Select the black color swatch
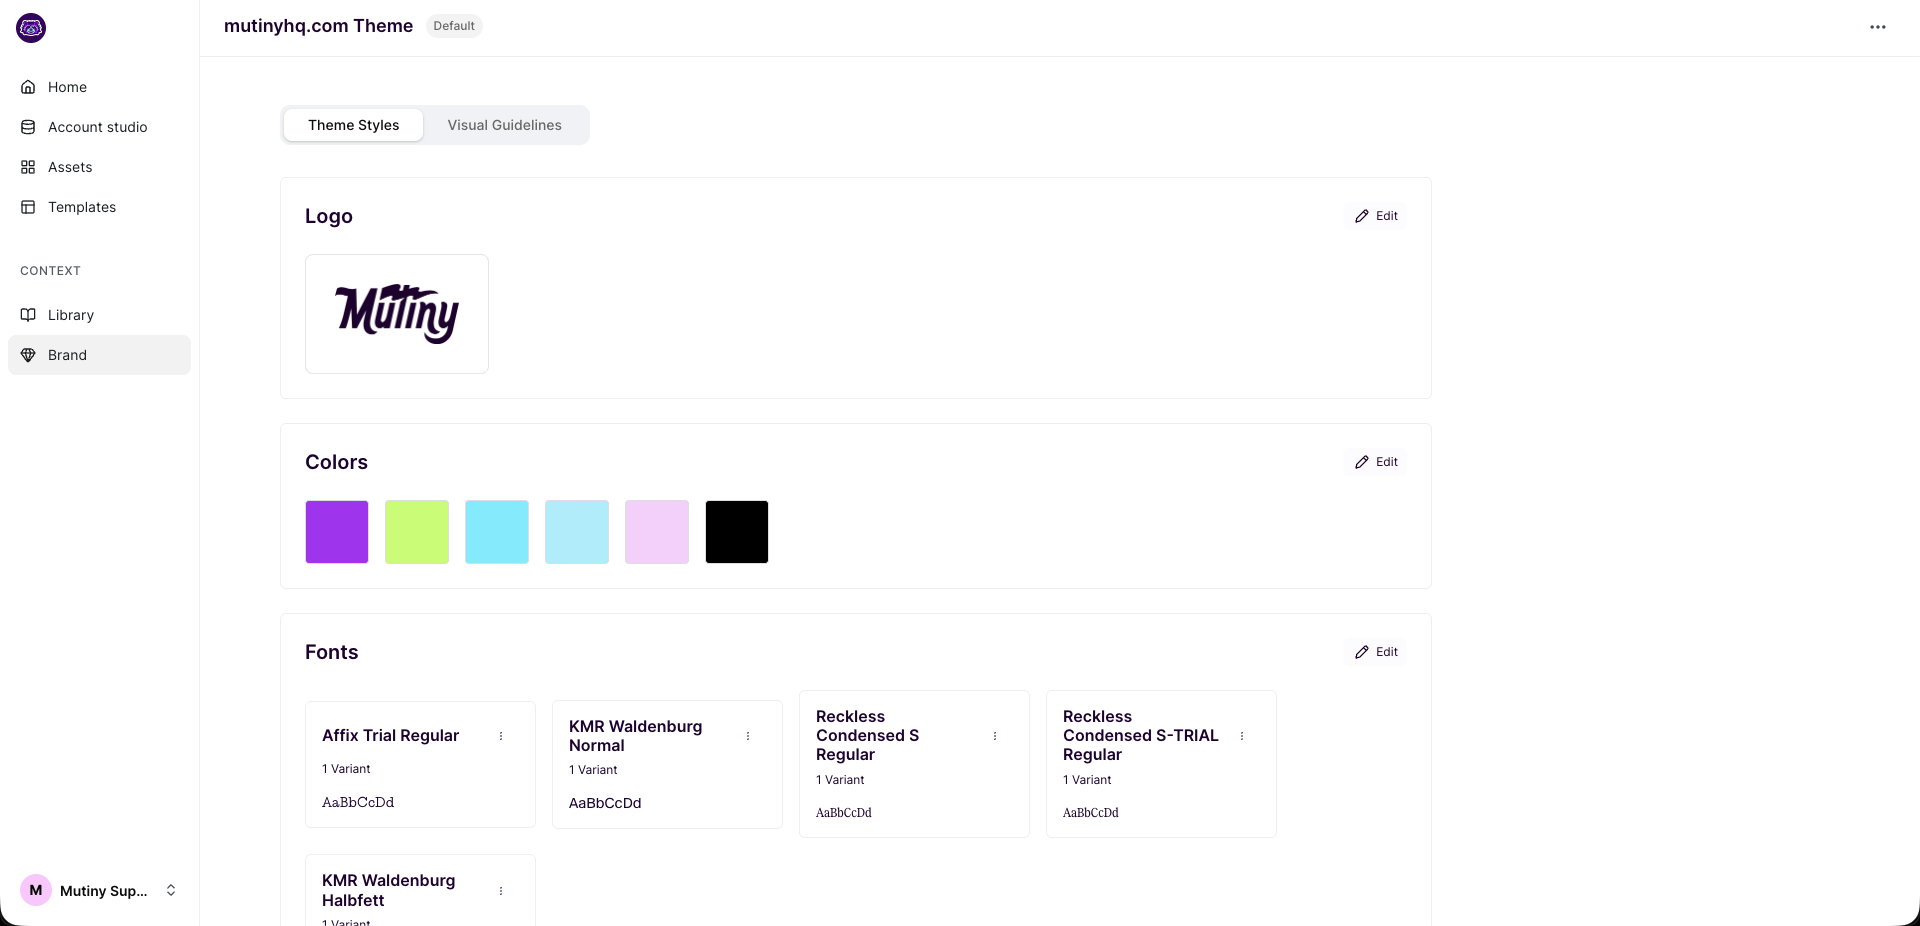1920x926 pixels. [x=737, y=532]
